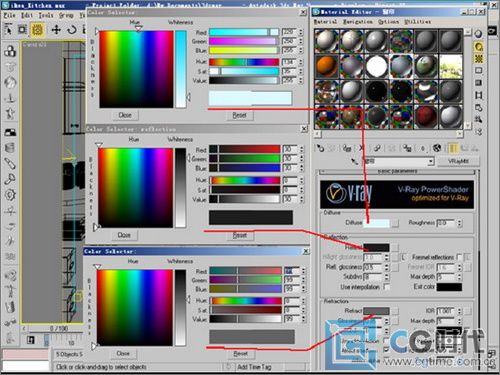The height and width of the screenshot is (375, 500).
Task: Click the VRayMtl material type button
Action: coord(458,161)
